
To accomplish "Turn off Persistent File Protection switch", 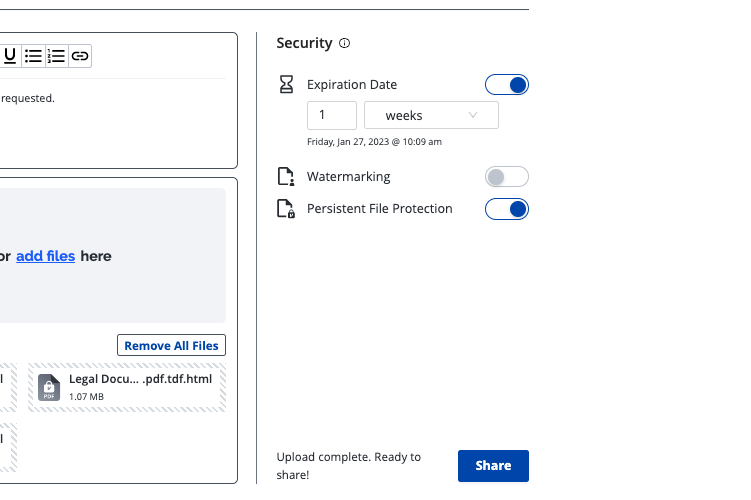I will [506, 209].
